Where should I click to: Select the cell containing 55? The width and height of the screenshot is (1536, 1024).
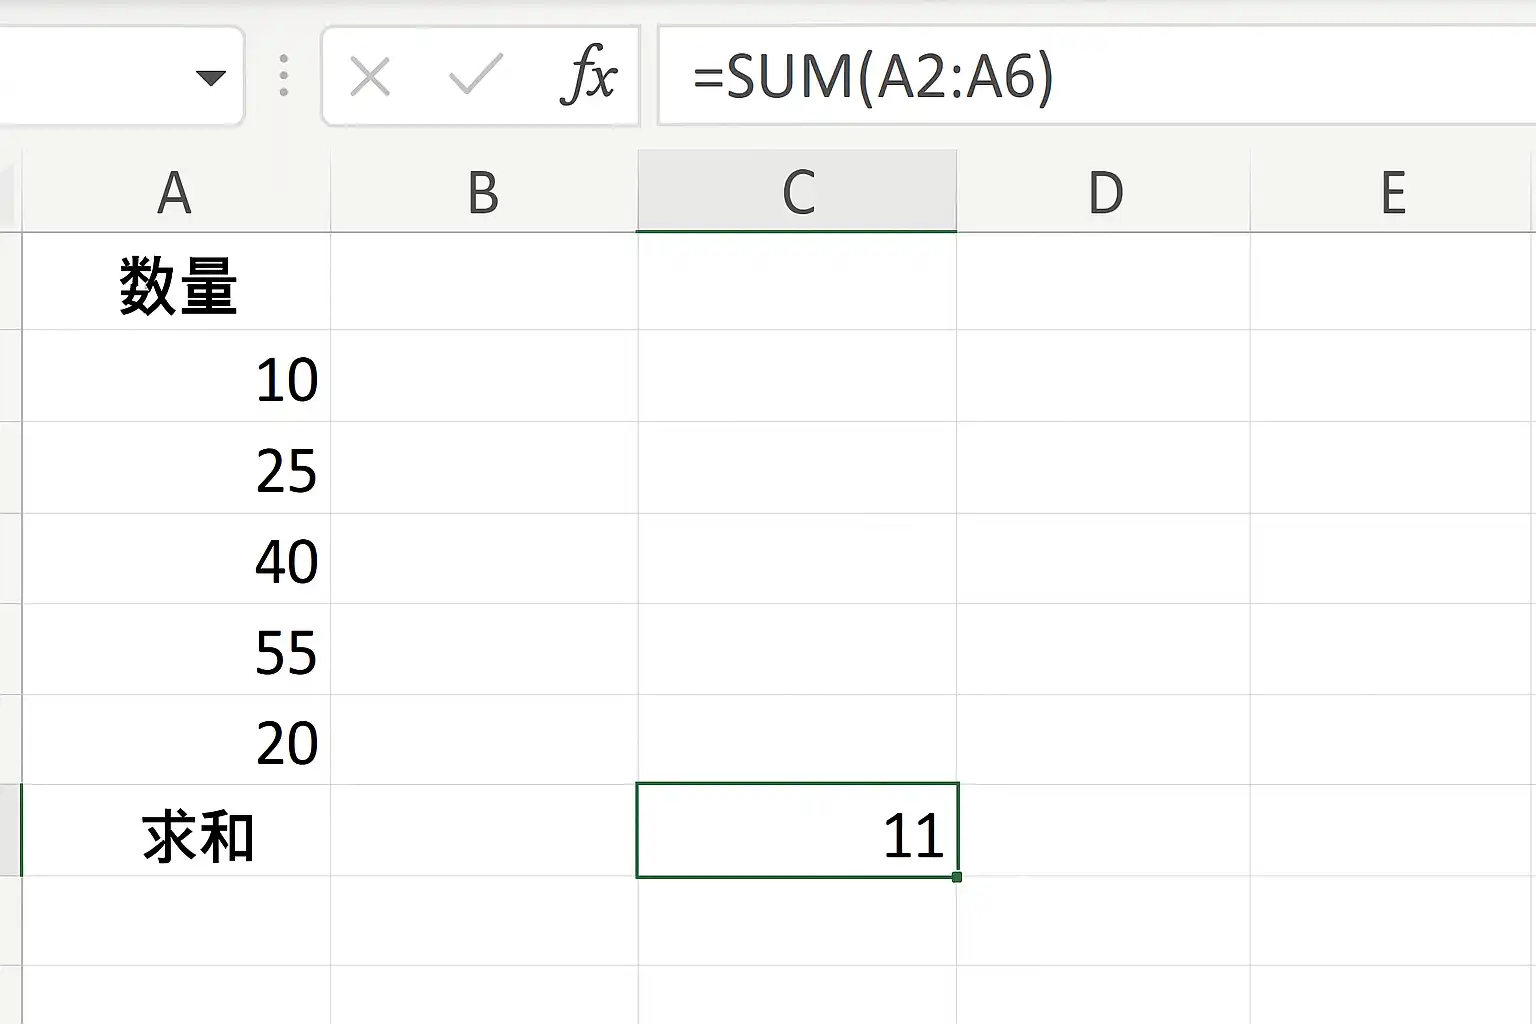point(176,650)
